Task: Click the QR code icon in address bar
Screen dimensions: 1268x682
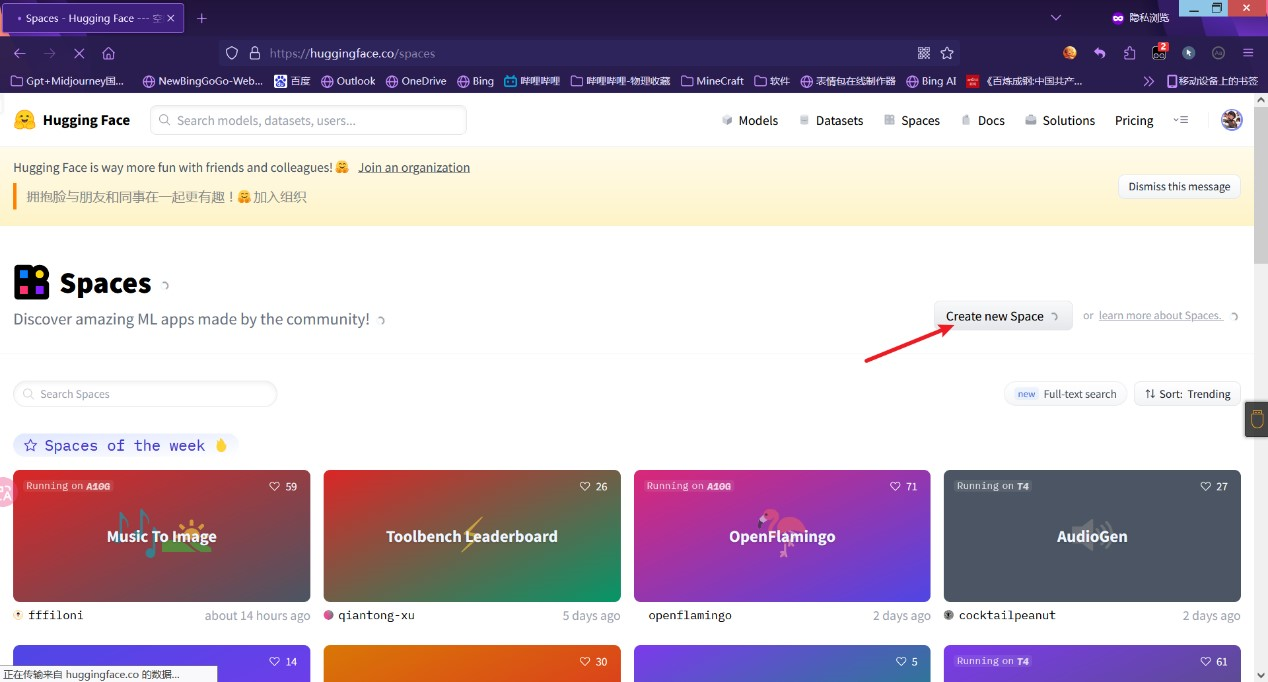Action: tap(924, 53)
